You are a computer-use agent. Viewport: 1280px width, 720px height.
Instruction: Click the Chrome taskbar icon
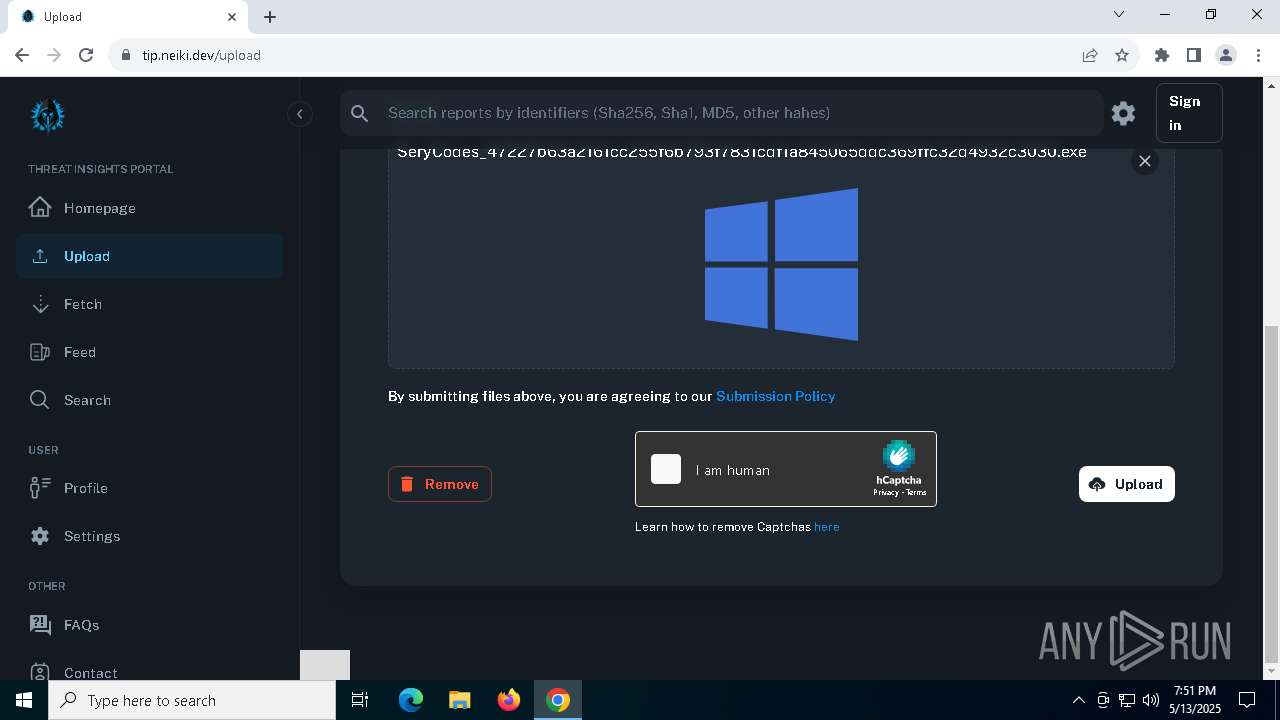pos(558,700)
